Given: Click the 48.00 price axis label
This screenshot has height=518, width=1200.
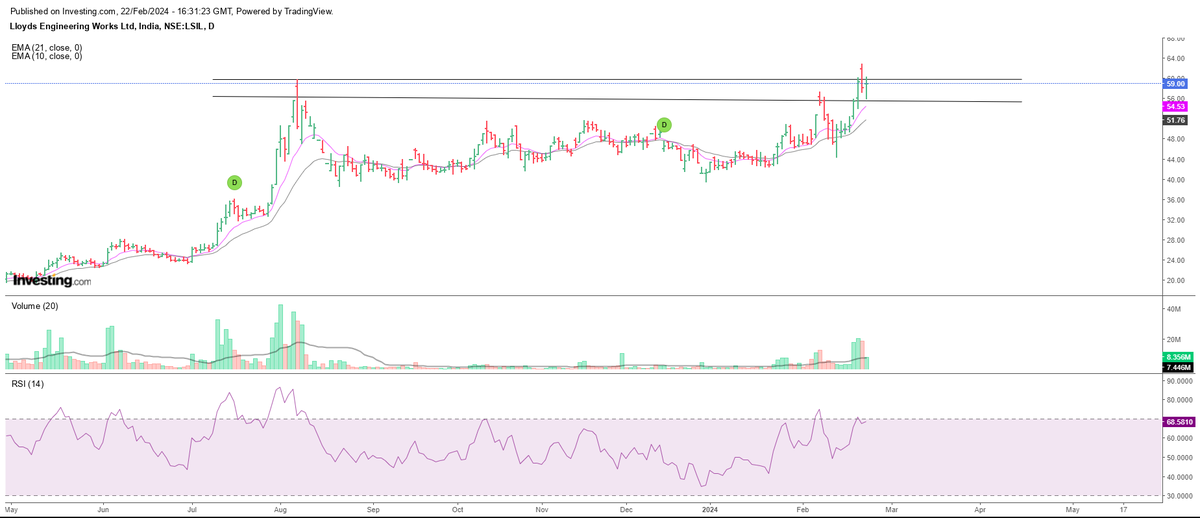Looking at the screenshot, I should [1175, 140].
